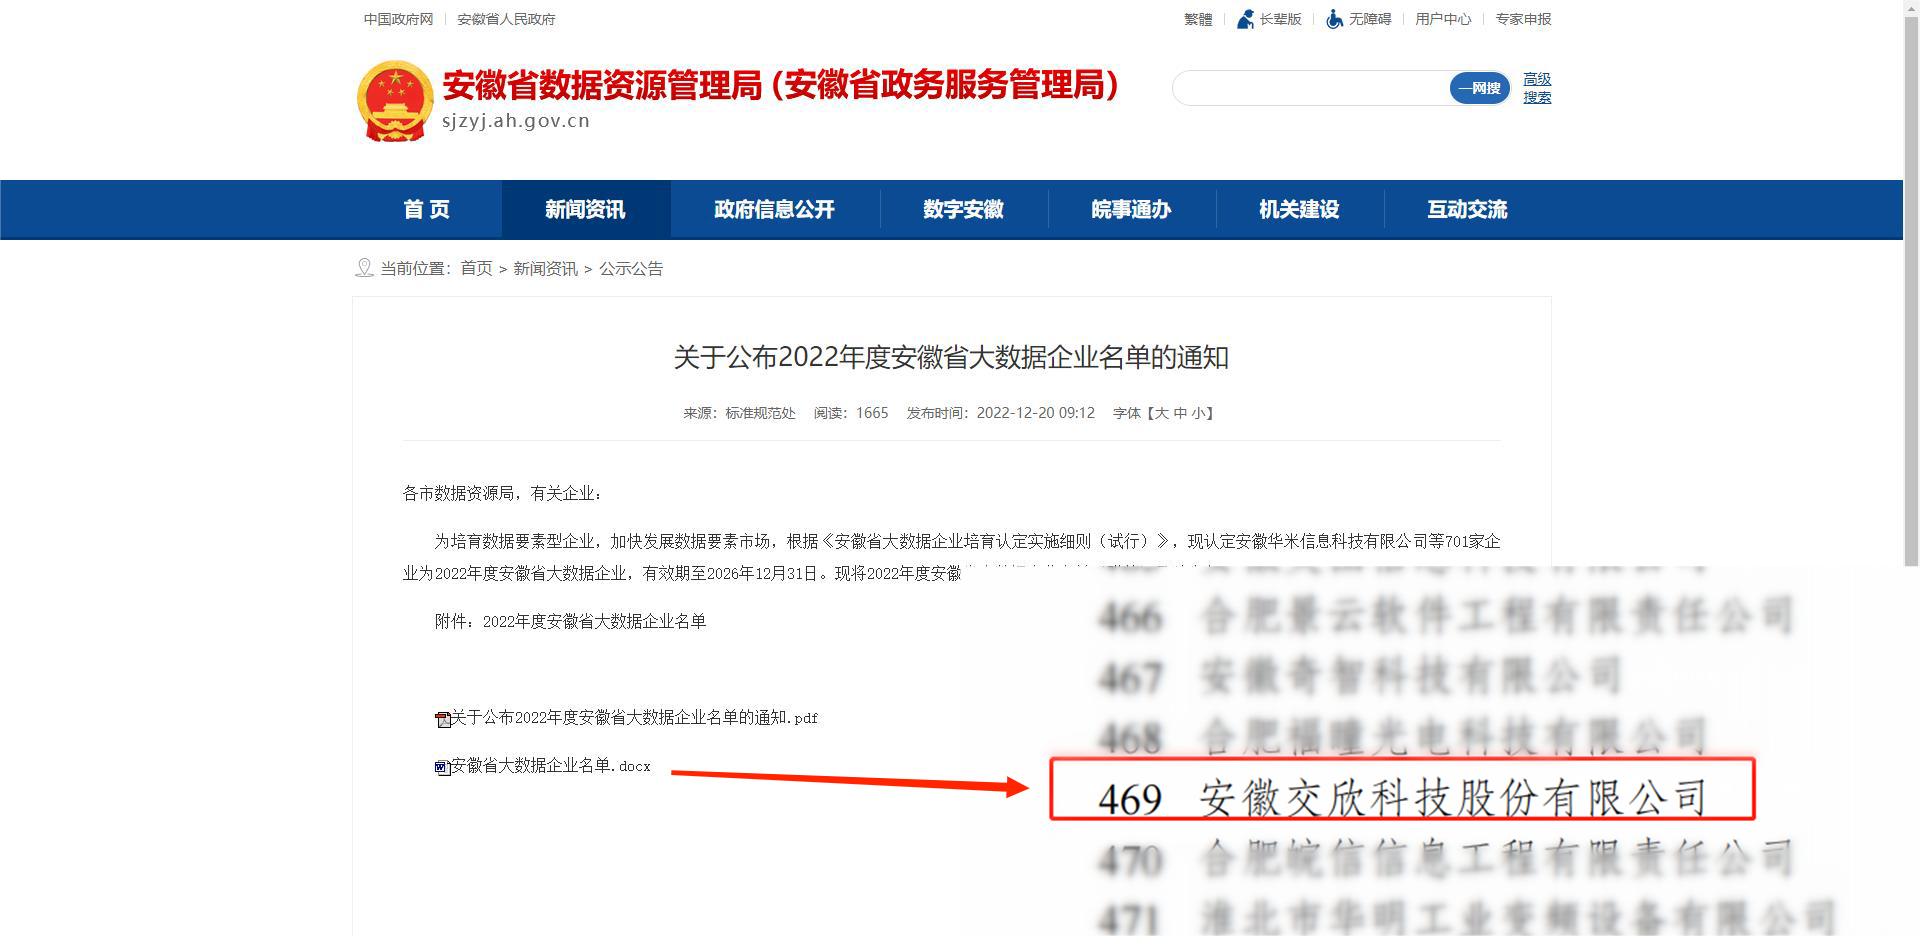Open 皖事通办 navigation tab

[1131, 209]
